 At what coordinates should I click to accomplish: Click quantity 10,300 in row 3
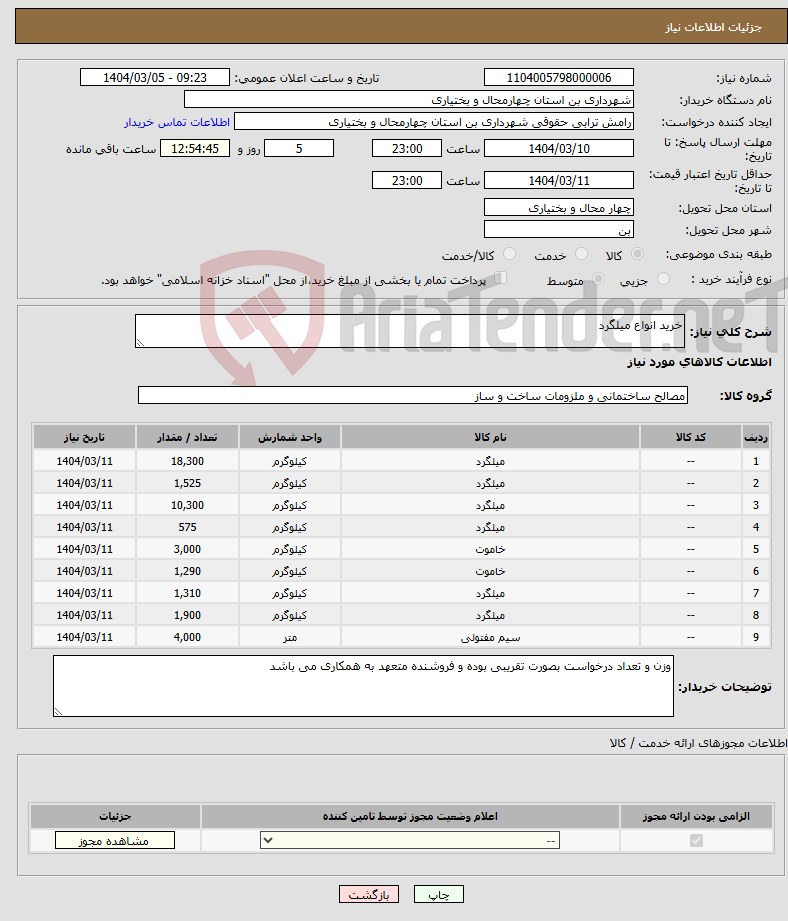click(x=187, y=505)
